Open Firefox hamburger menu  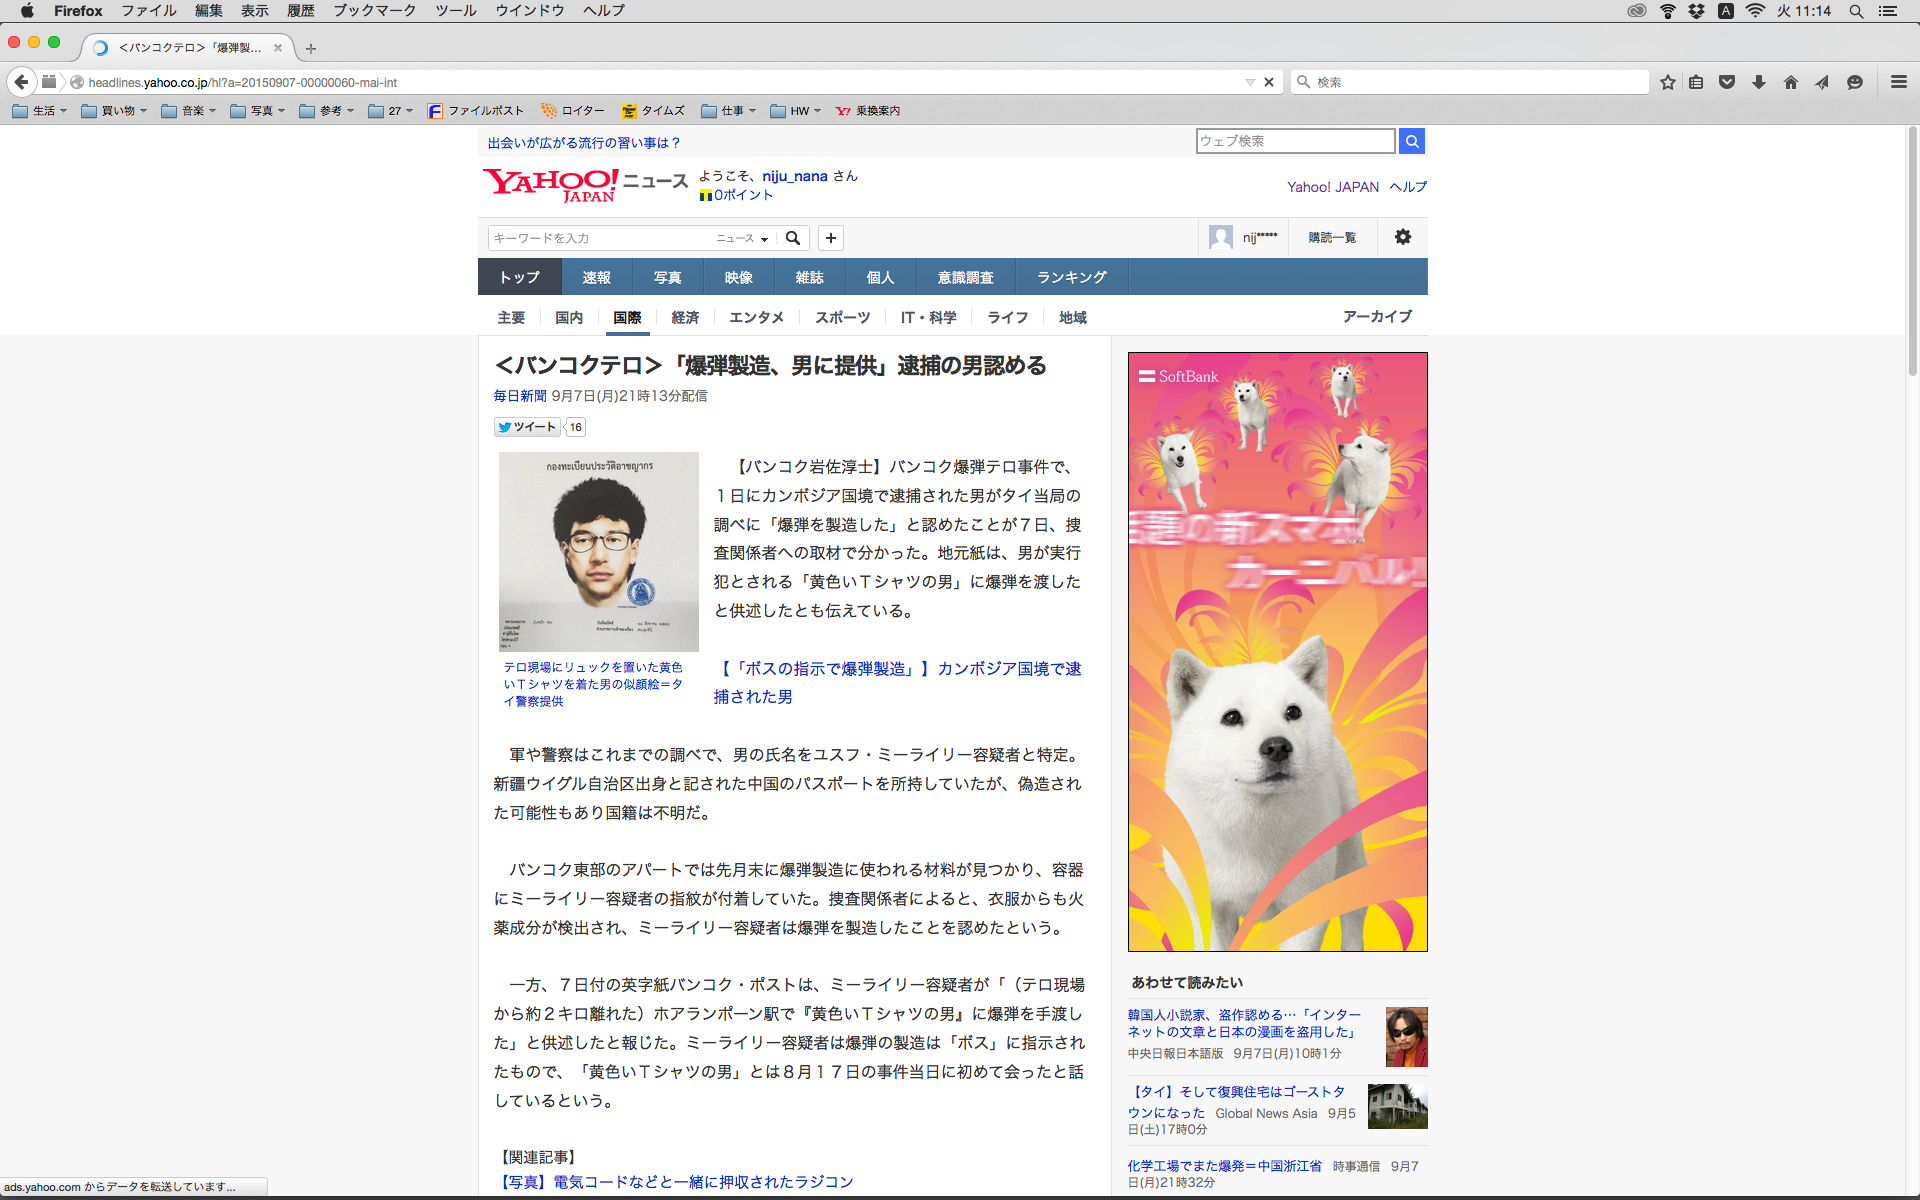point(1898,82)
